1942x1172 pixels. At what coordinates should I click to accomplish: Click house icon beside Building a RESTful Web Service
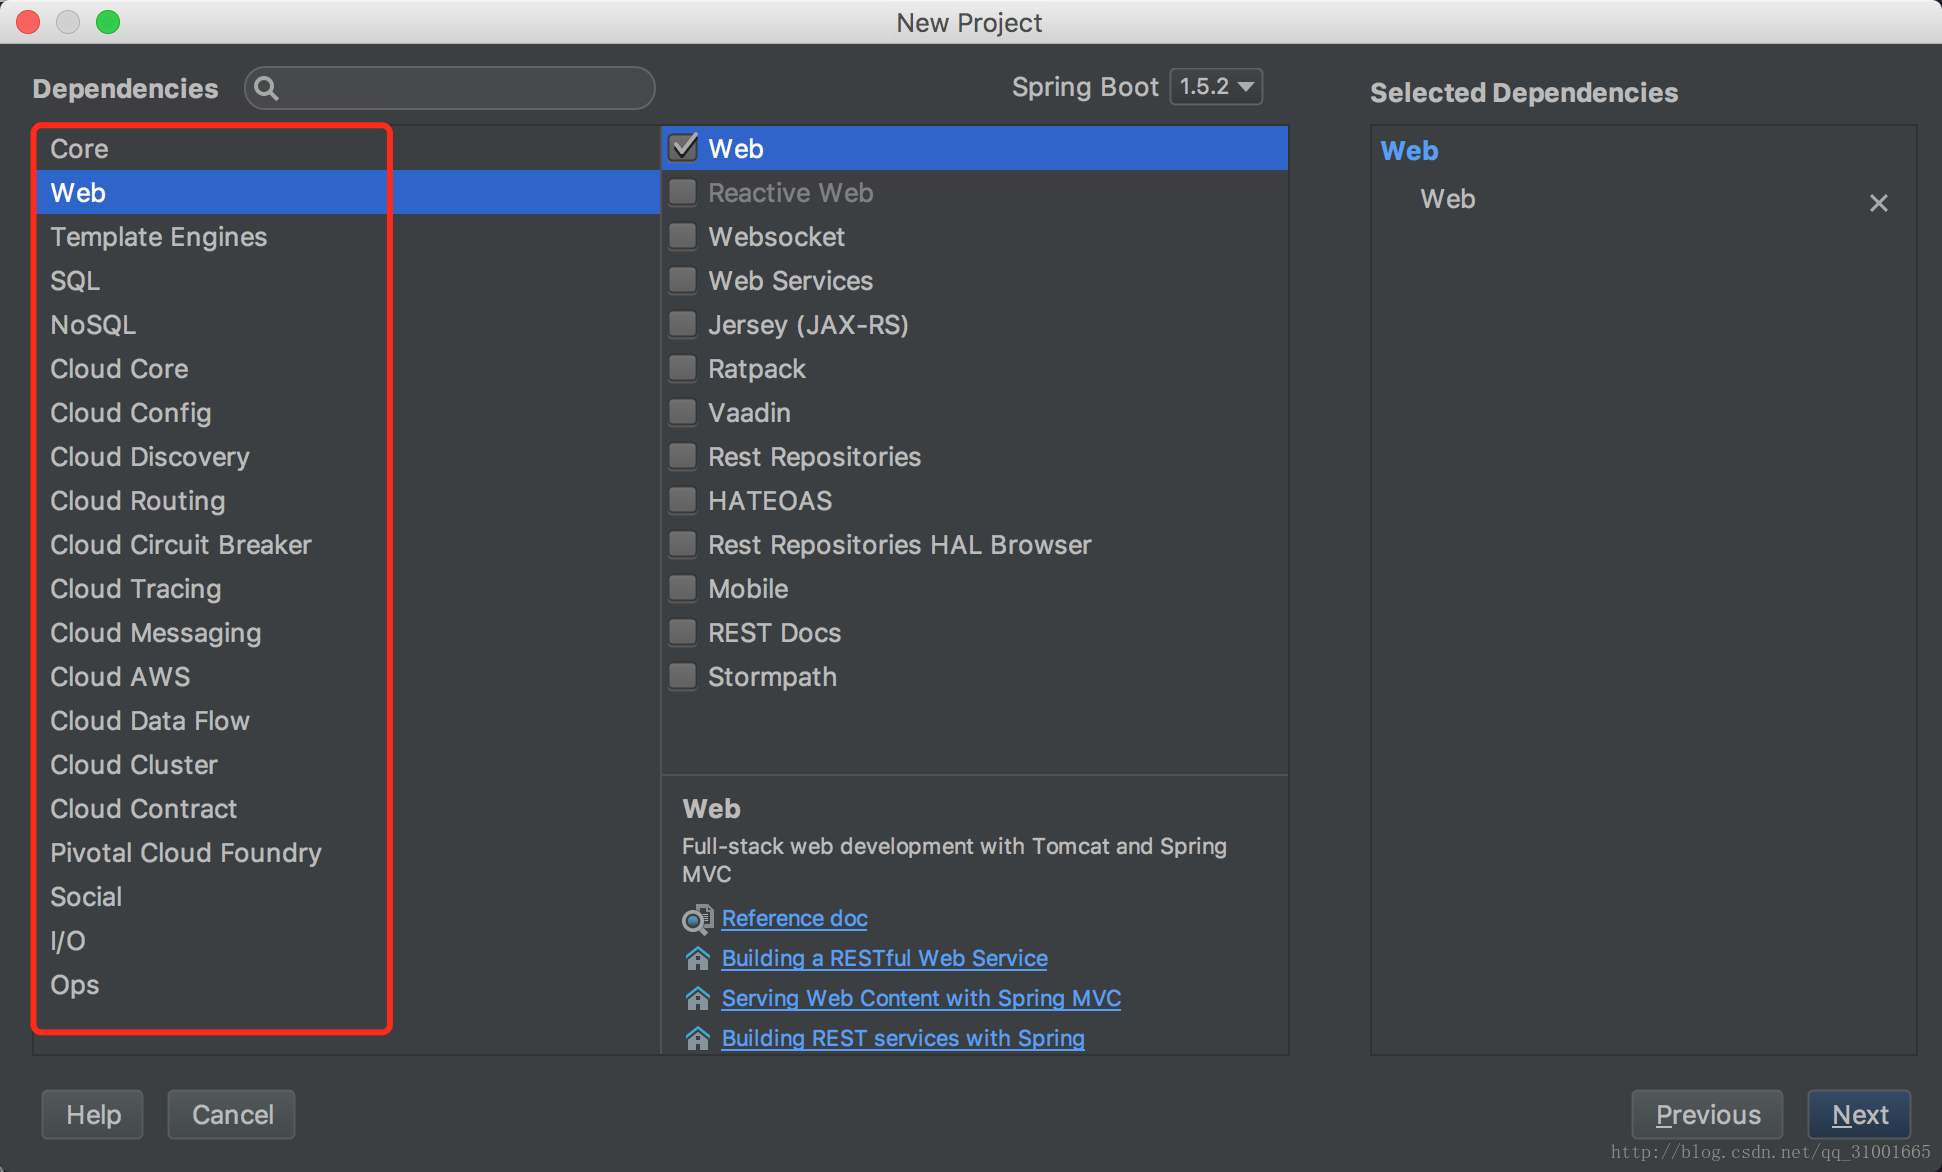click(x=697, y=958)
